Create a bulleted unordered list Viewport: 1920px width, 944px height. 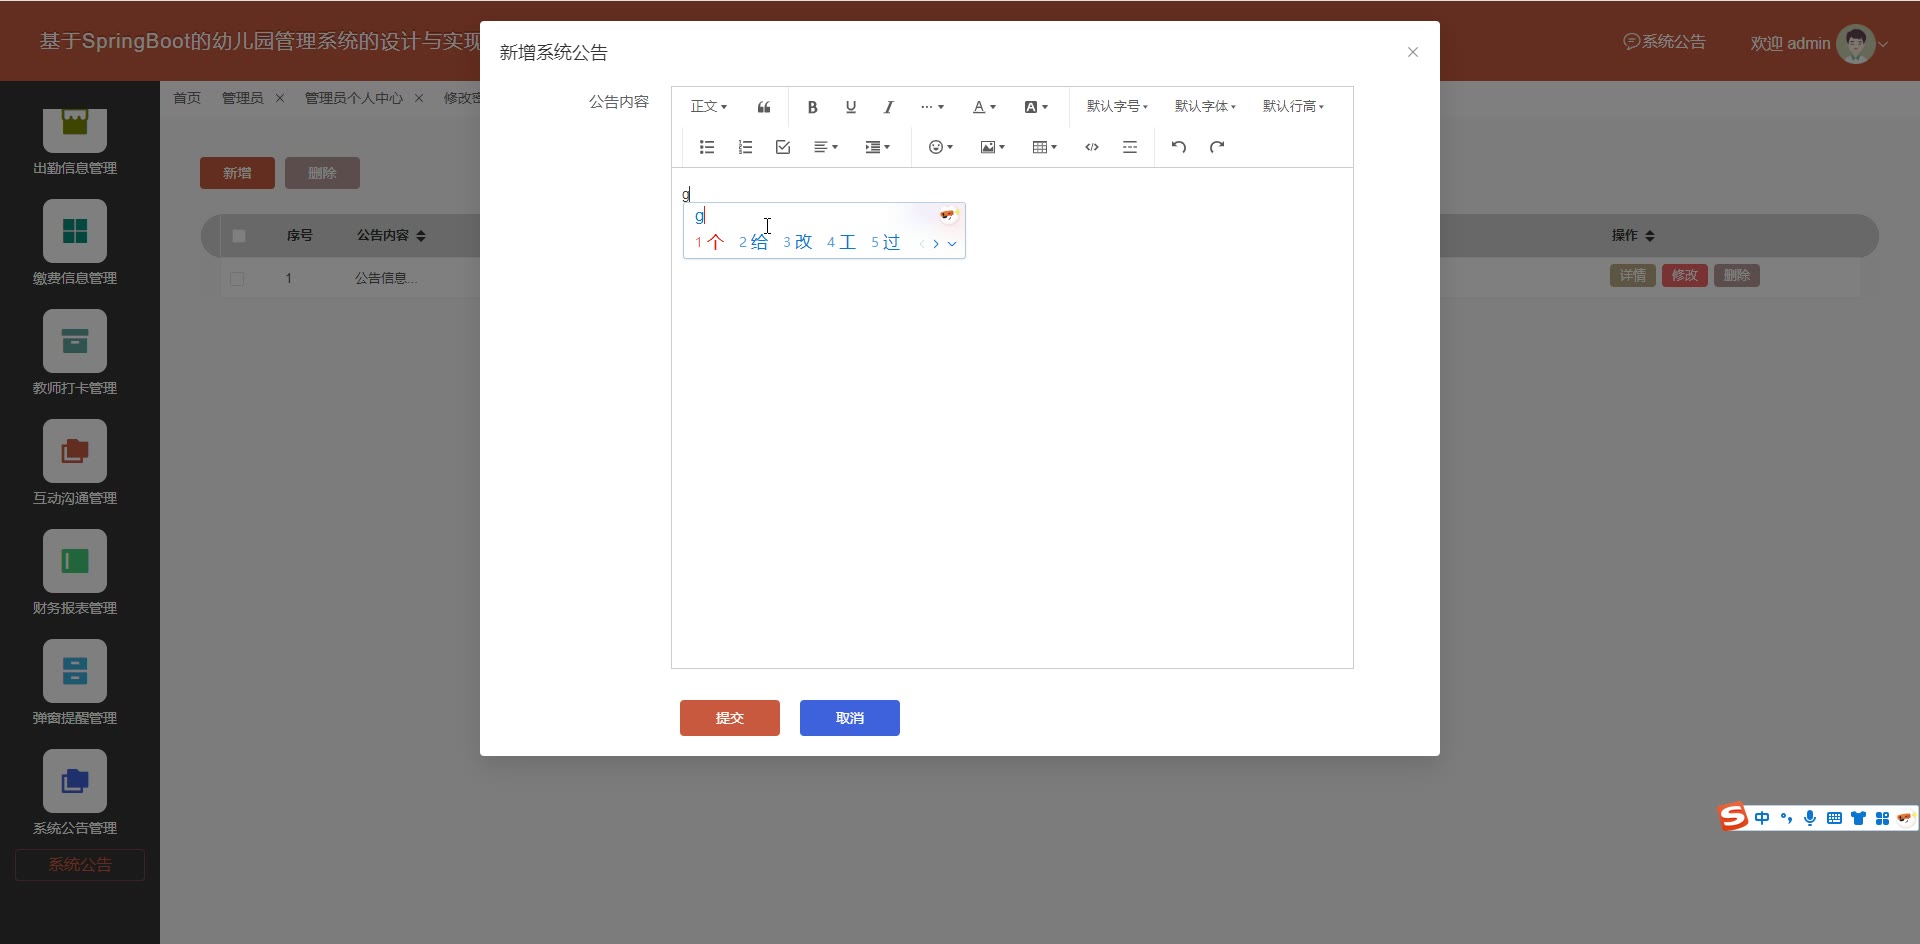coord(707,147)
